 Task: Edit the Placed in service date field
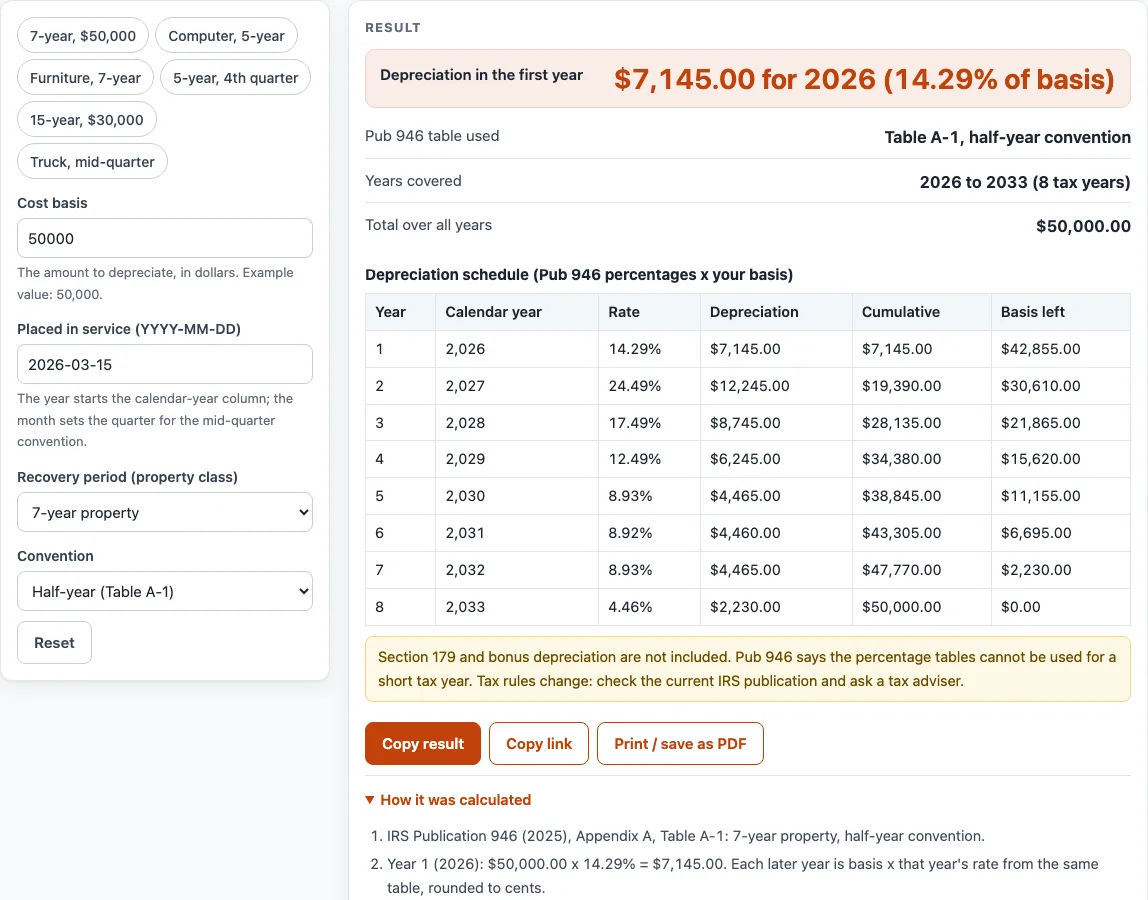pos(165,364)
